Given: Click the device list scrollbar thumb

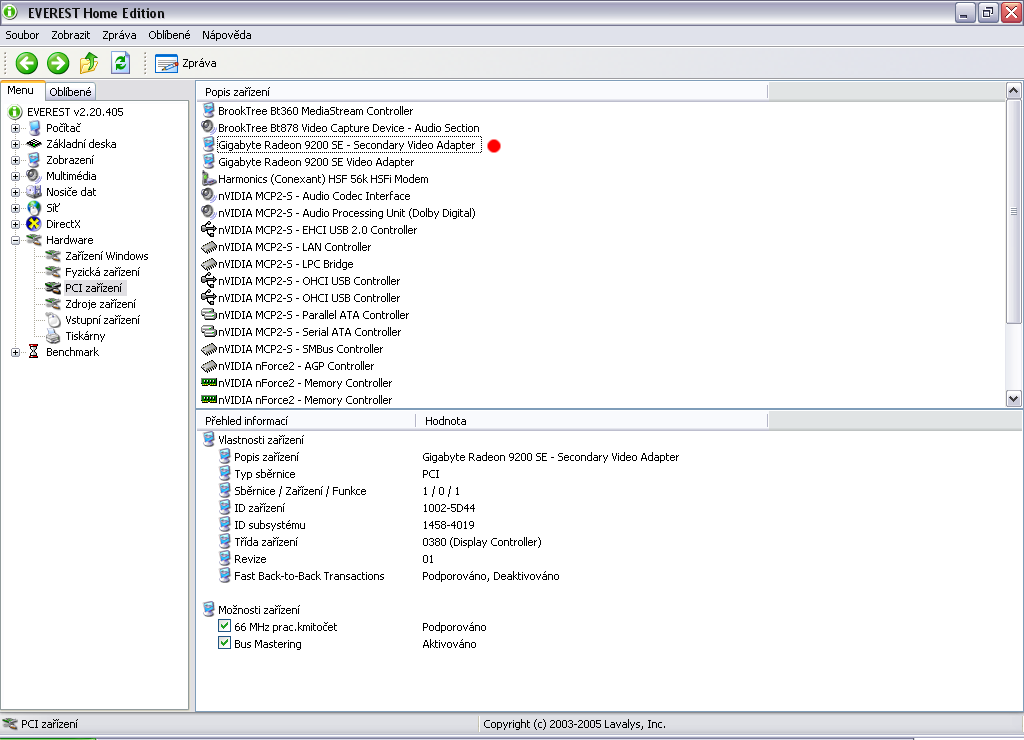Looking at the screenshot, I should 1014,211.
